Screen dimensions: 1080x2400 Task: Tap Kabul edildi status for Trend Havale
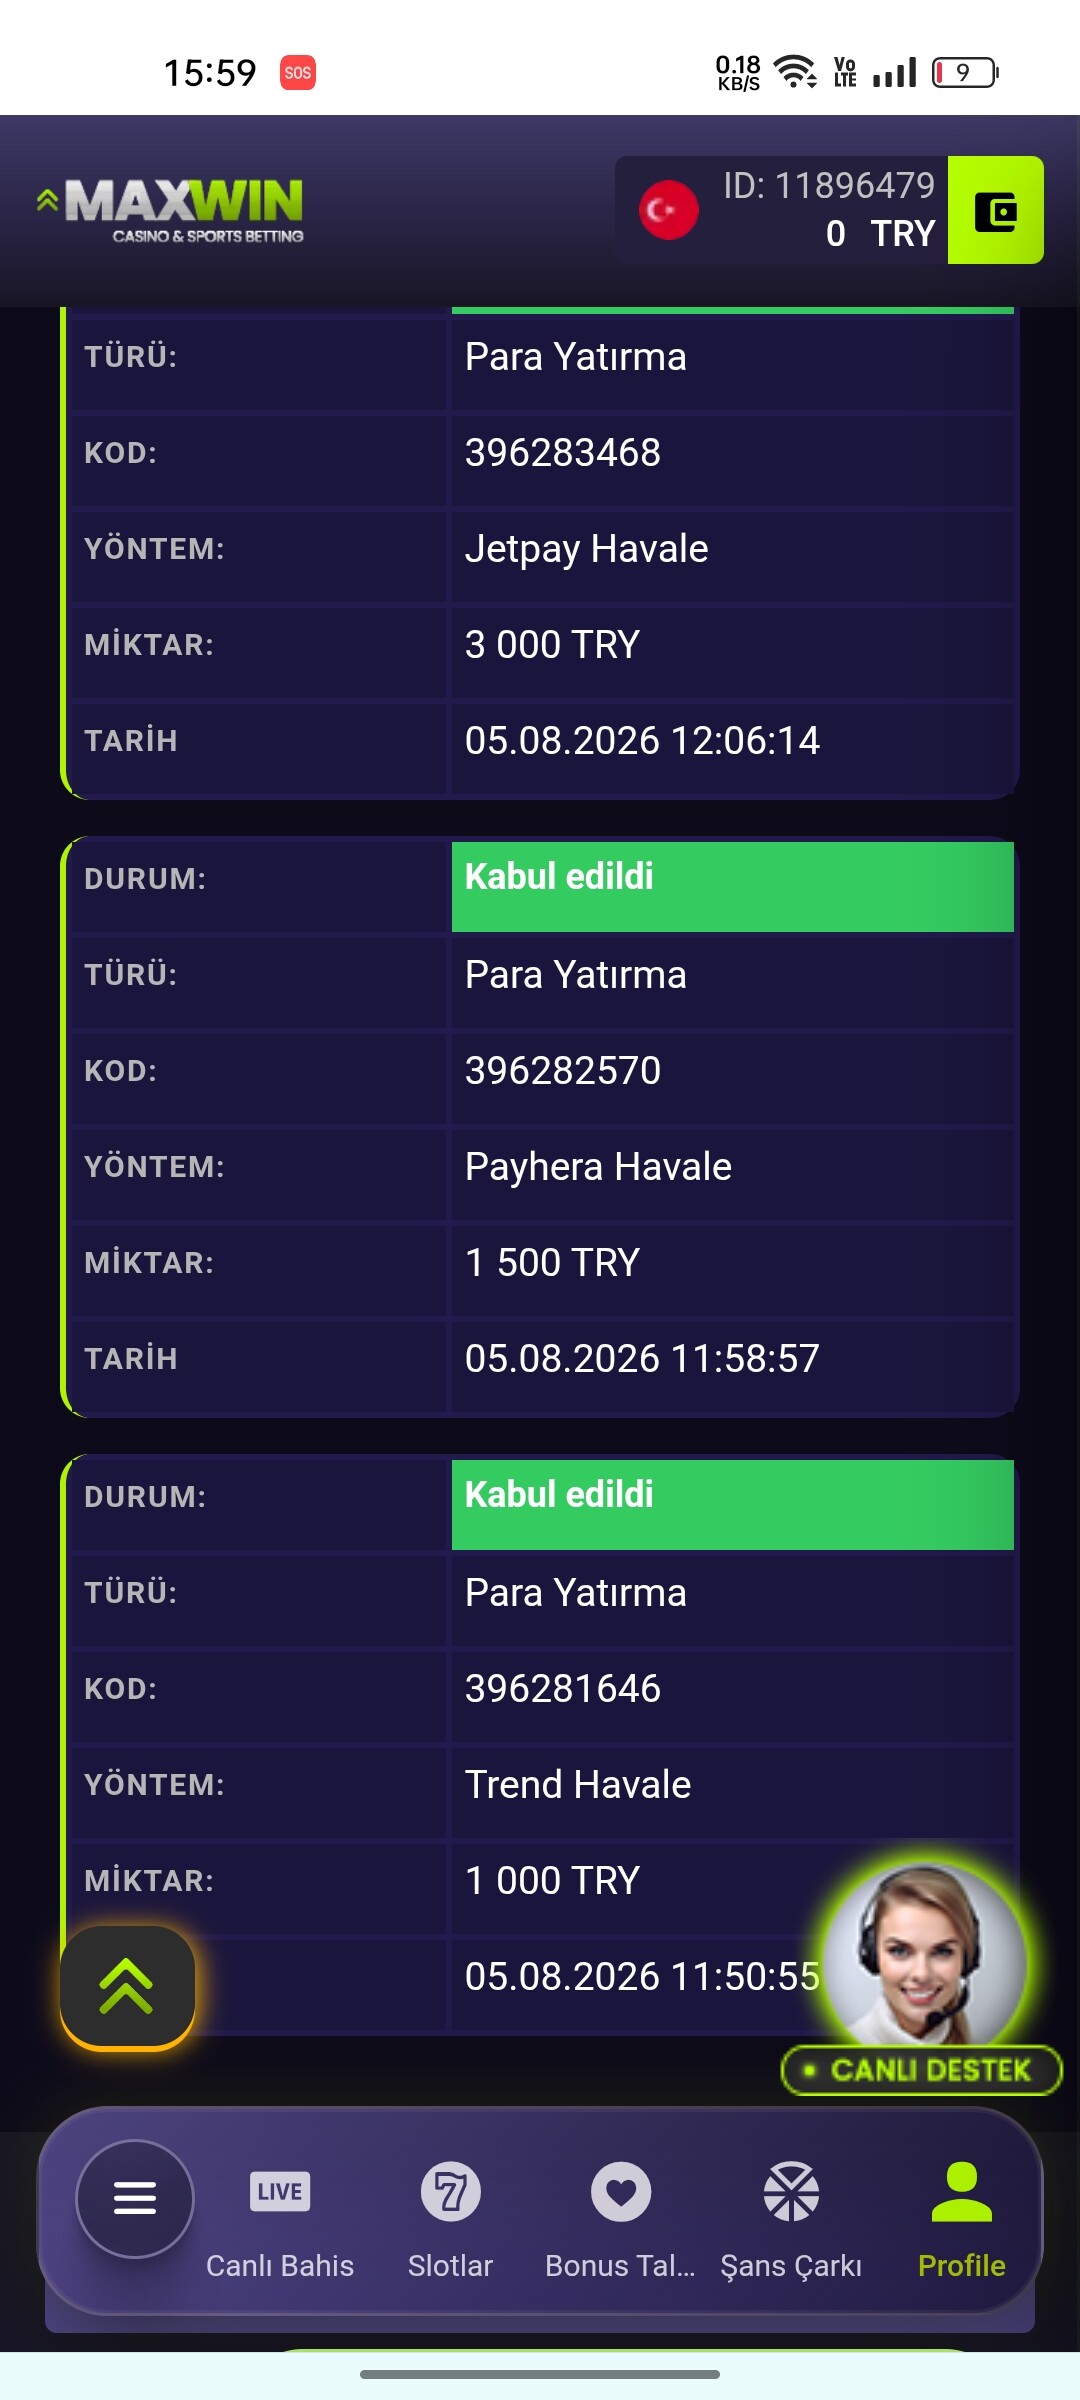pos(733,1504)
